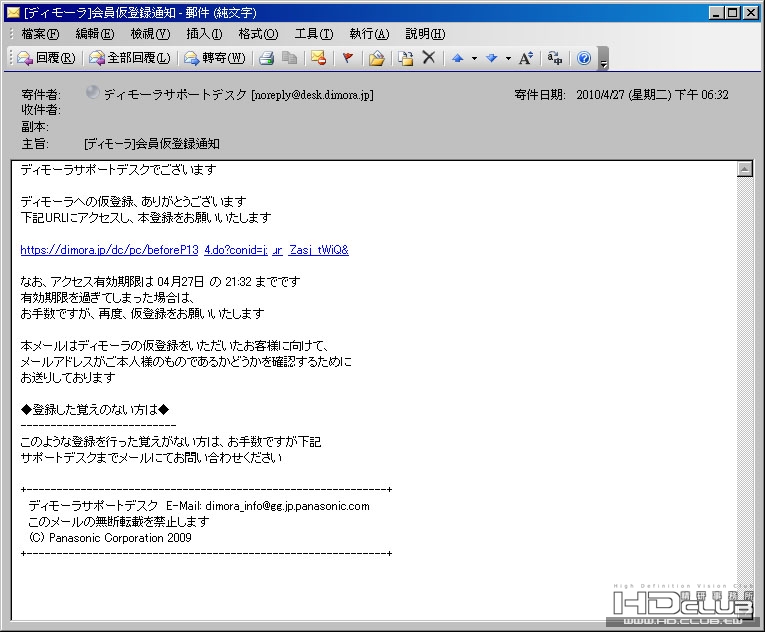The height and width of the screenshot is (632, 765).
Task: Delete the message with the X icon
Action: click(428, 58)
